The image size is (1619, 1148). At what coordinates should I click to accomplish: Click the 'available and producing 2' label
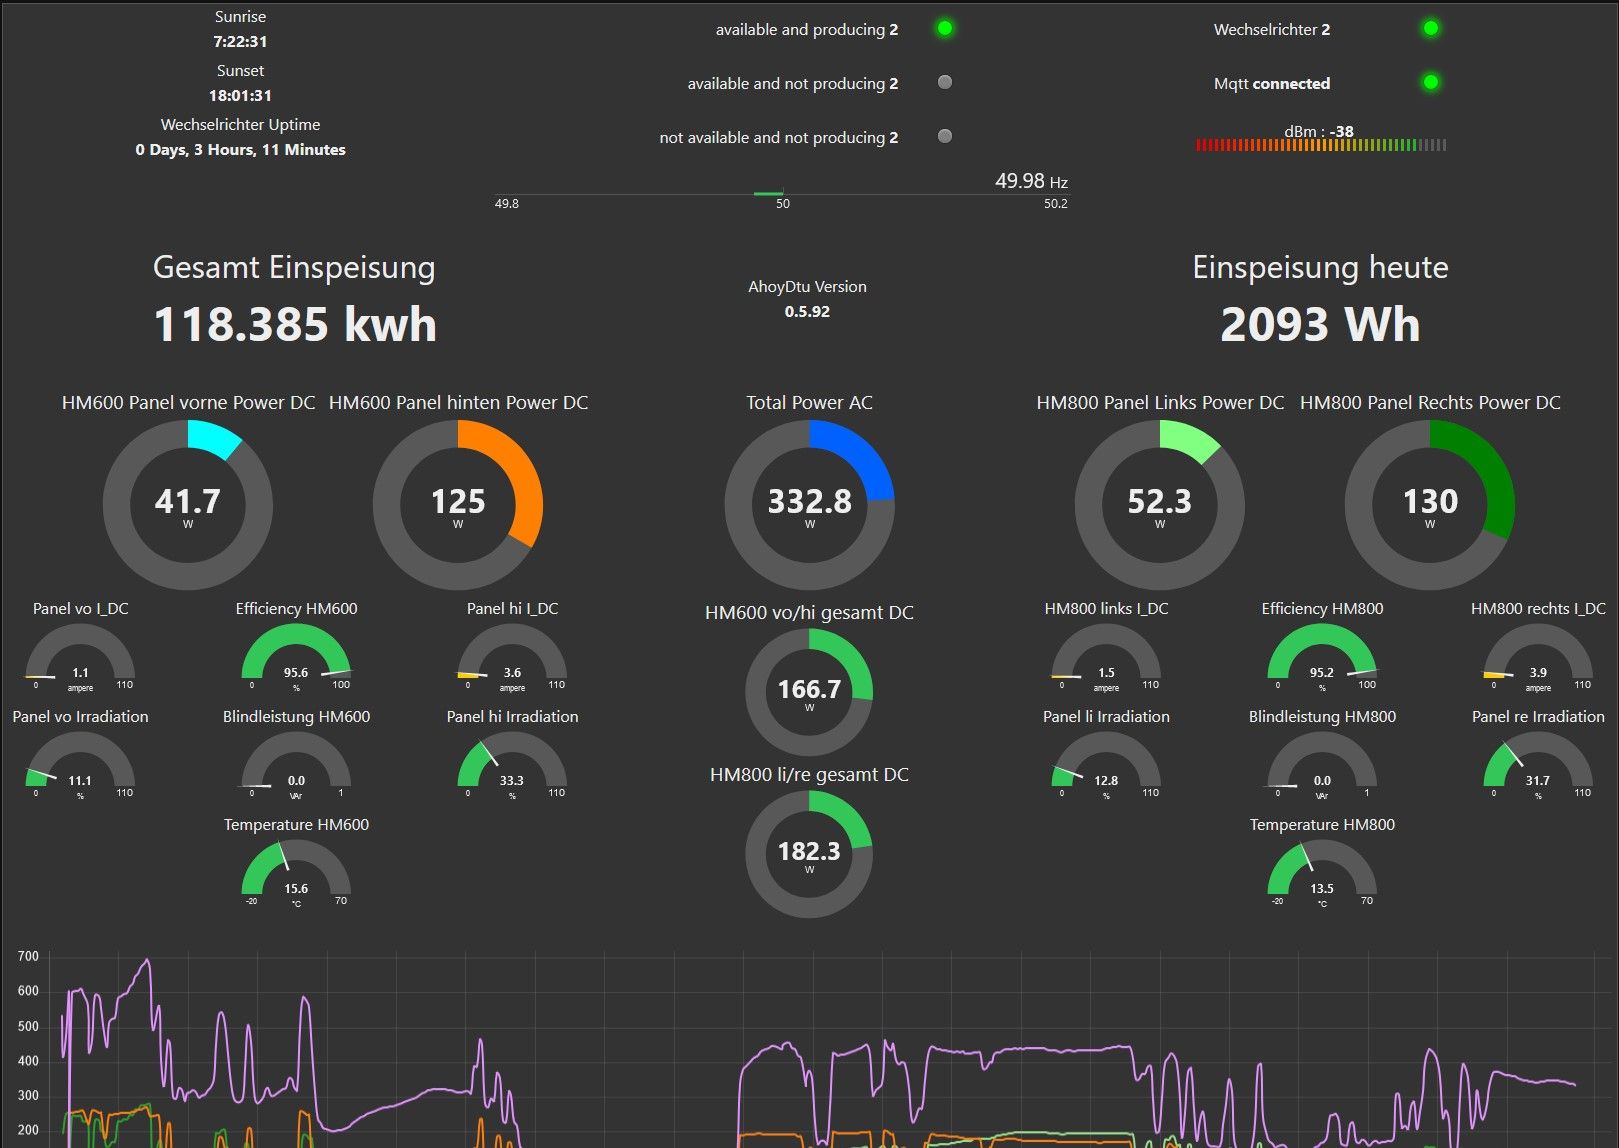pos(807,30)
